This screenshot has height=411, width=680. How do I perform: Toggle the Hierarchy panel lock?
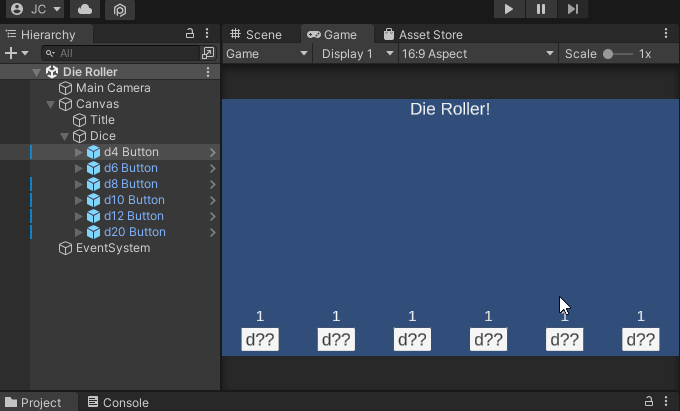(x=190, y=33)
